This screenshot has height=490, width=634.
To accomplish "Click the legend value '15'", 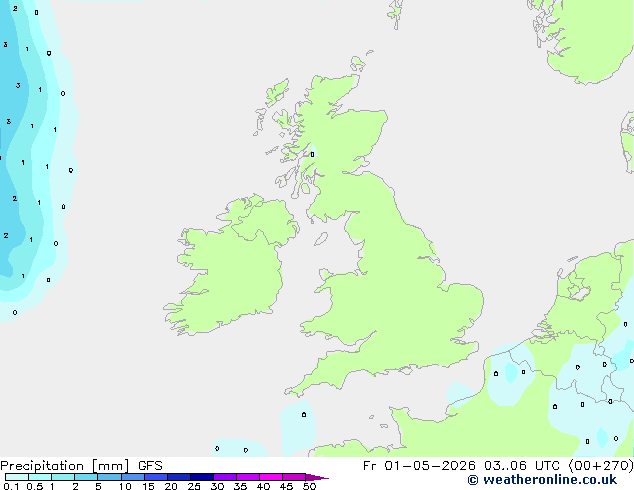I will pyautogui.click(x=148, y=486).
